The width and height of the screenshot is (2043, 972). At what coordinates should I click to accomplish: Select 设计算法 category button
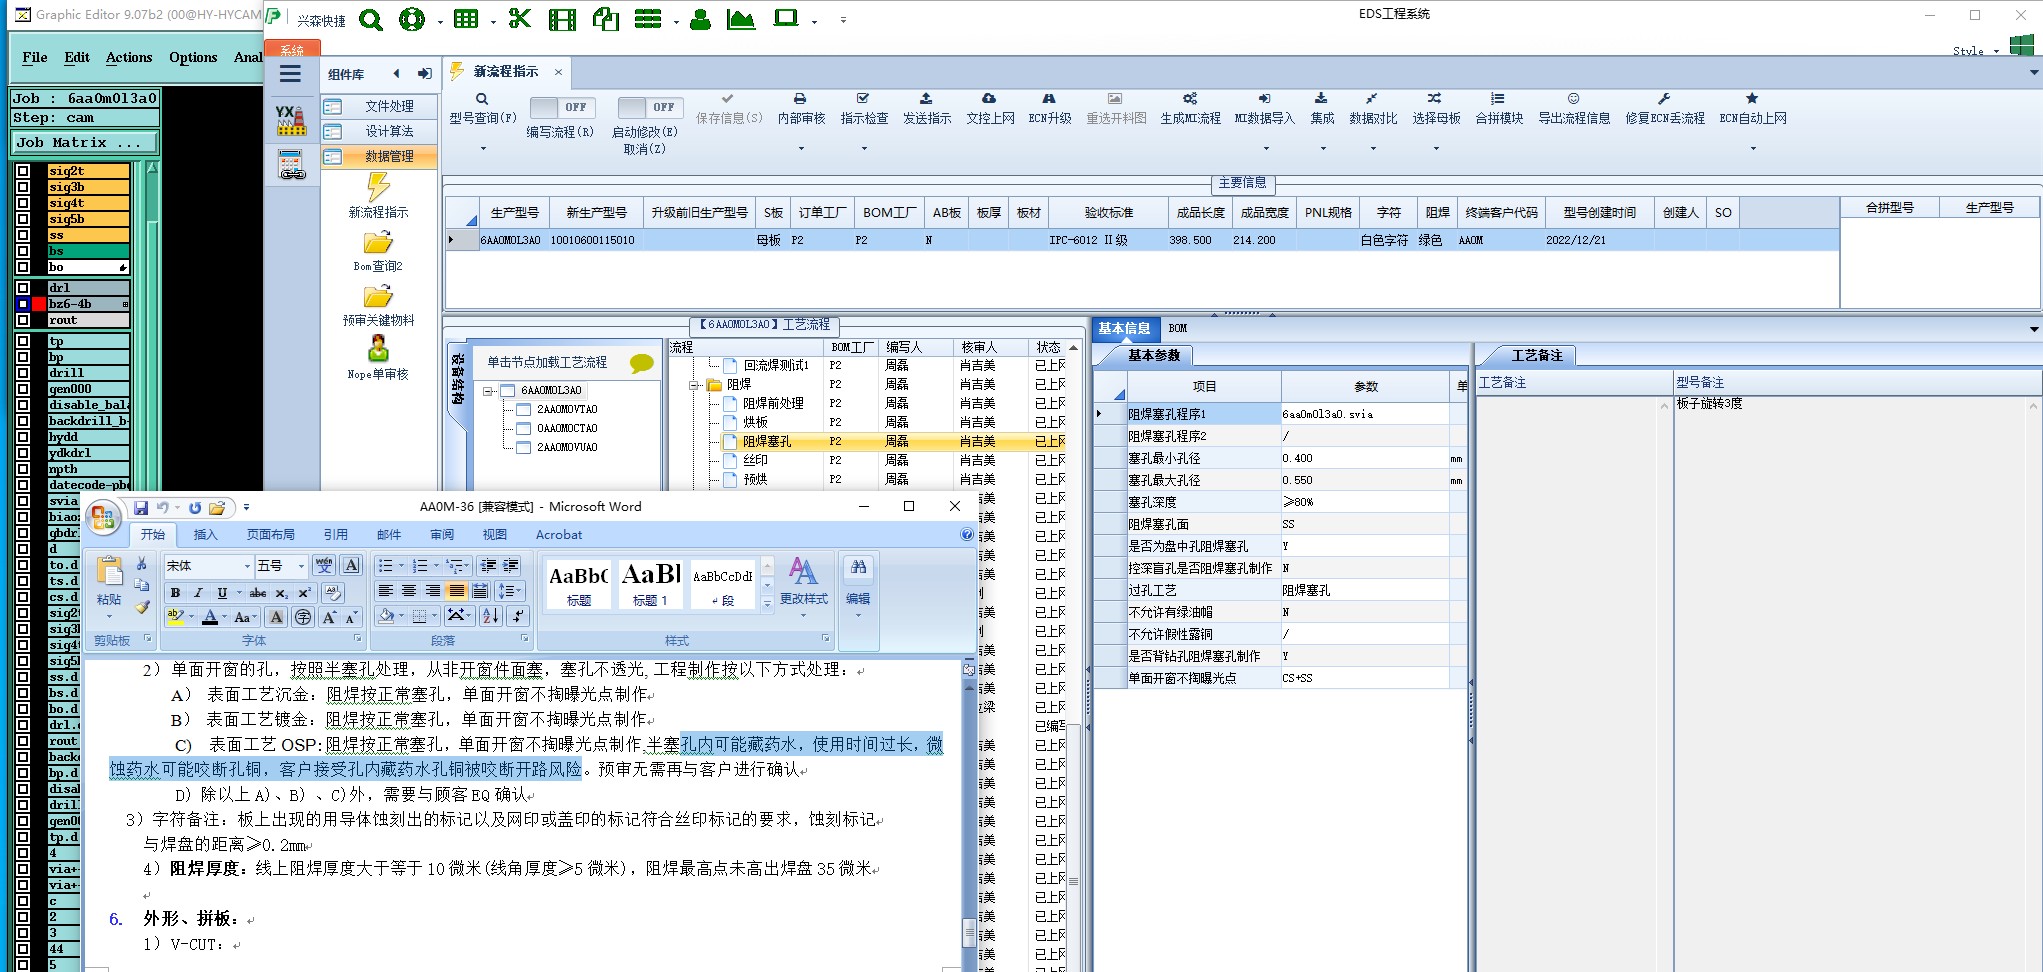click(379, 131)
